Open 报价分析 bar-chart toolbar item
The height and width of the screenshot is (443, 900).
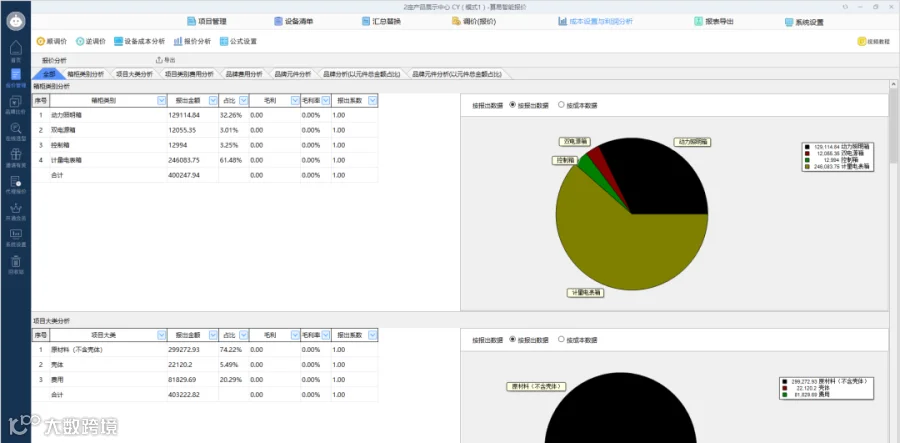point(192,41)
